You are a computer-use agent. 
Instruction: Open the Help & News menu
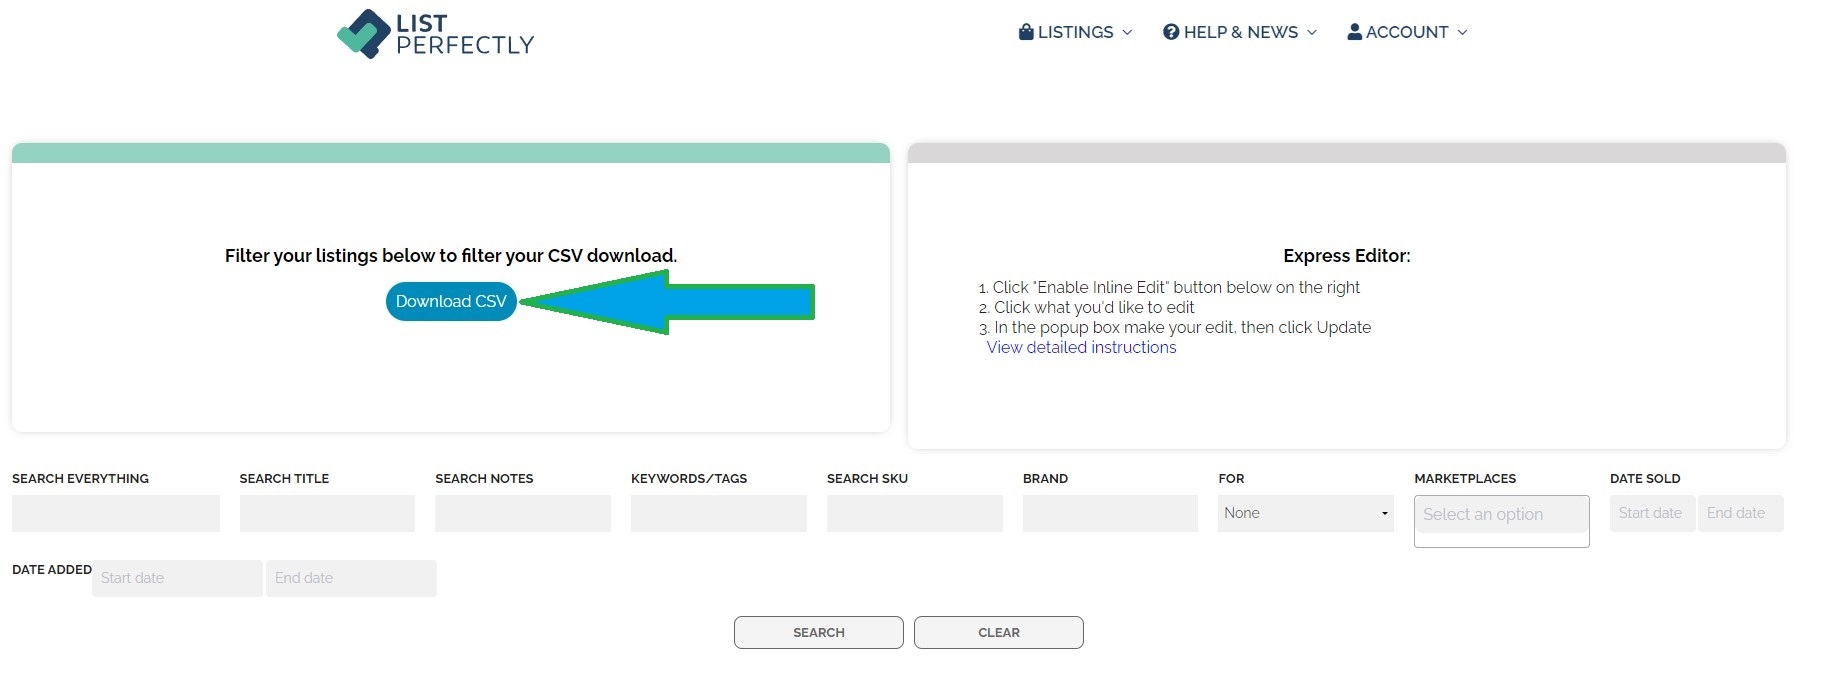(1240, 32)
